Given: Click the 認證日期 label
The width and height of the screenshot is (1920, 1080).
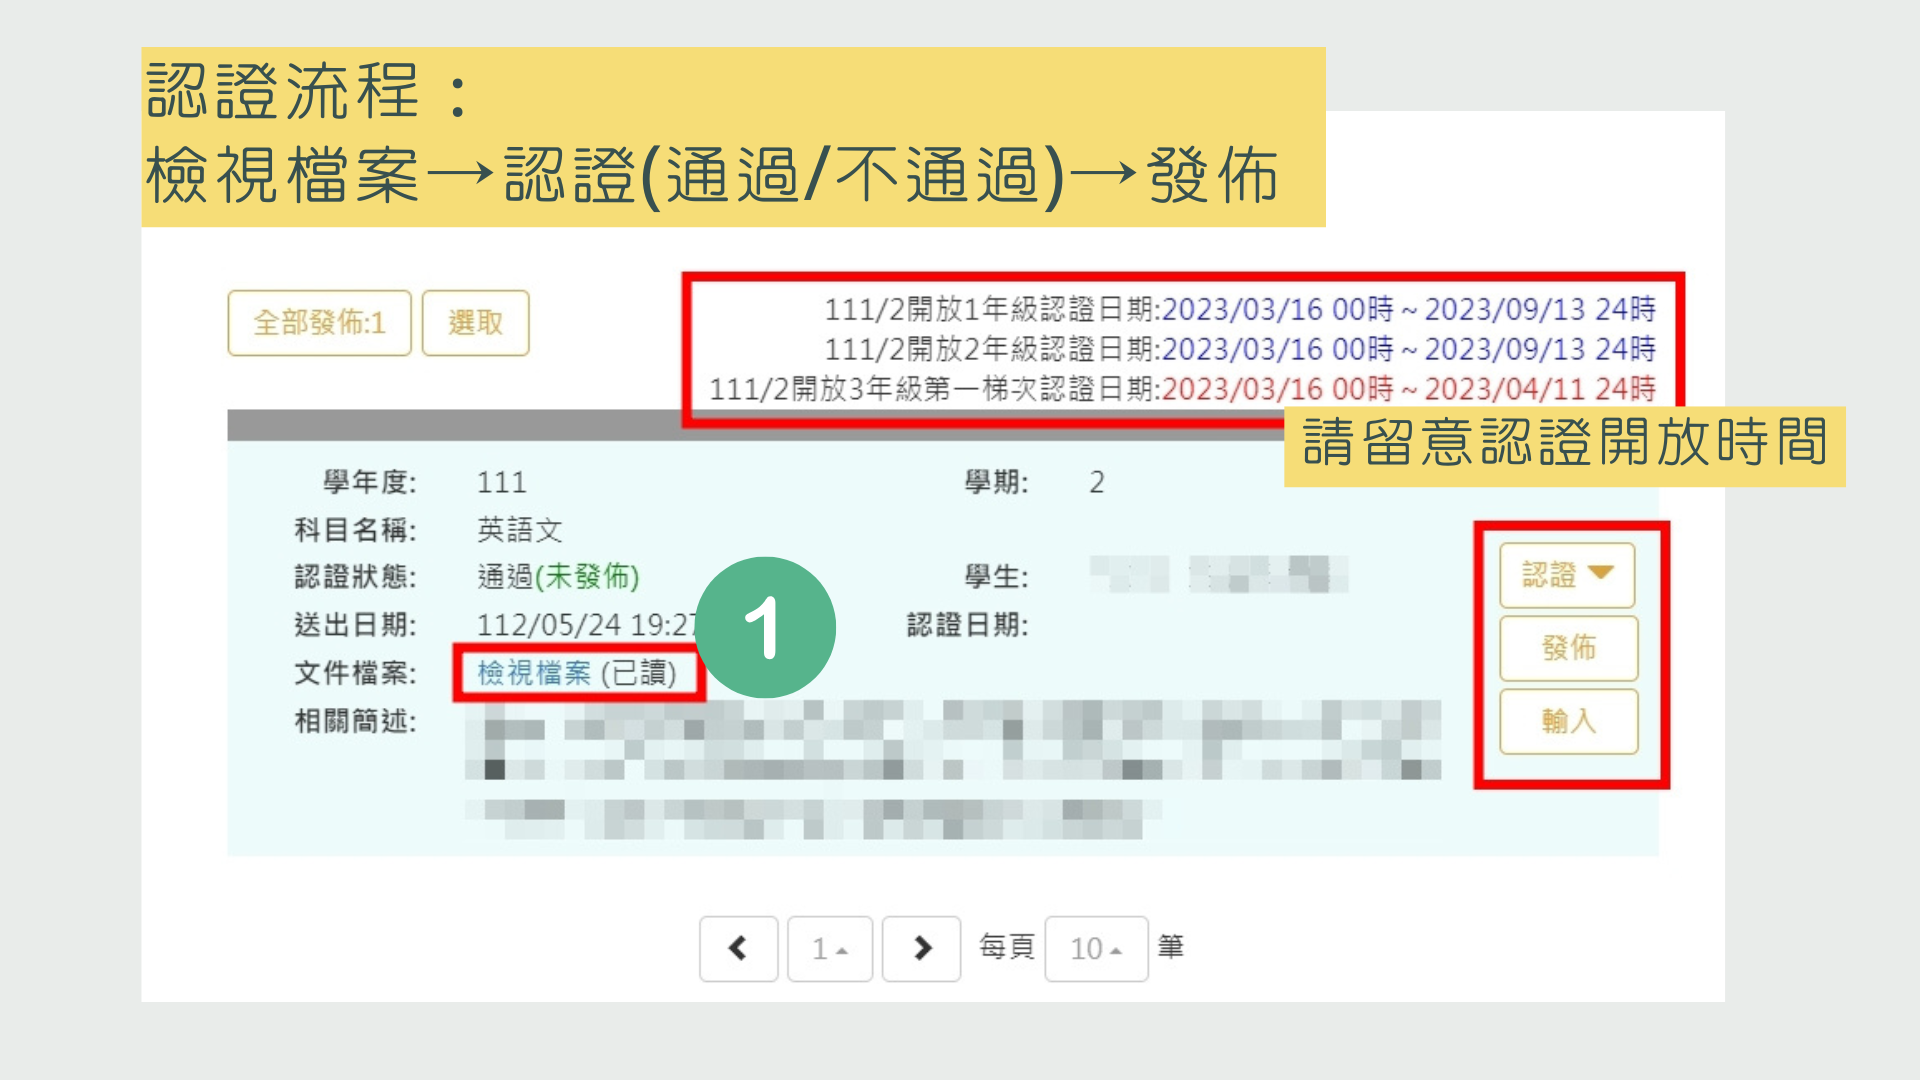Looking at the screenshot, I should 967,625.
